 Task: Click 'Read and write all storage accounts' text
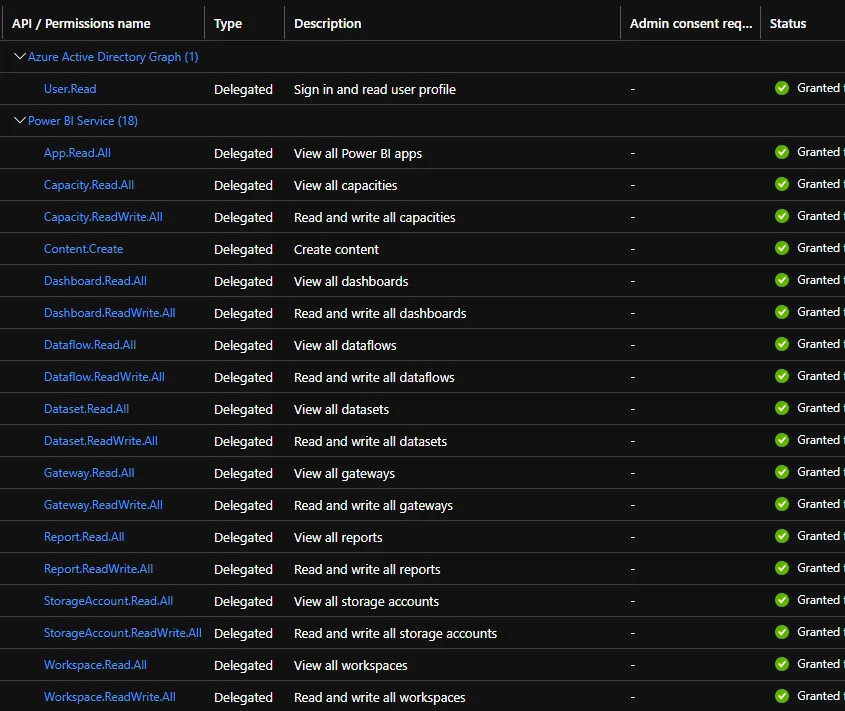396,633
